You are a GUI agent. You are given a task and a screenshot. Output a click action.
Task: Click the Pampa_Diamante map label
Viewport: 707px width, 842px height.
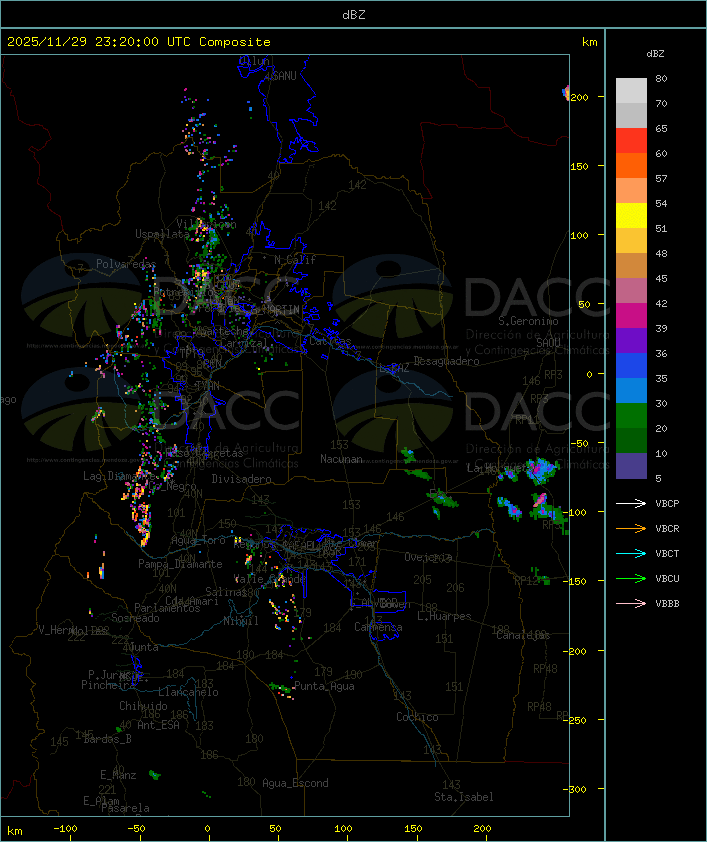[x=180, y=564]
